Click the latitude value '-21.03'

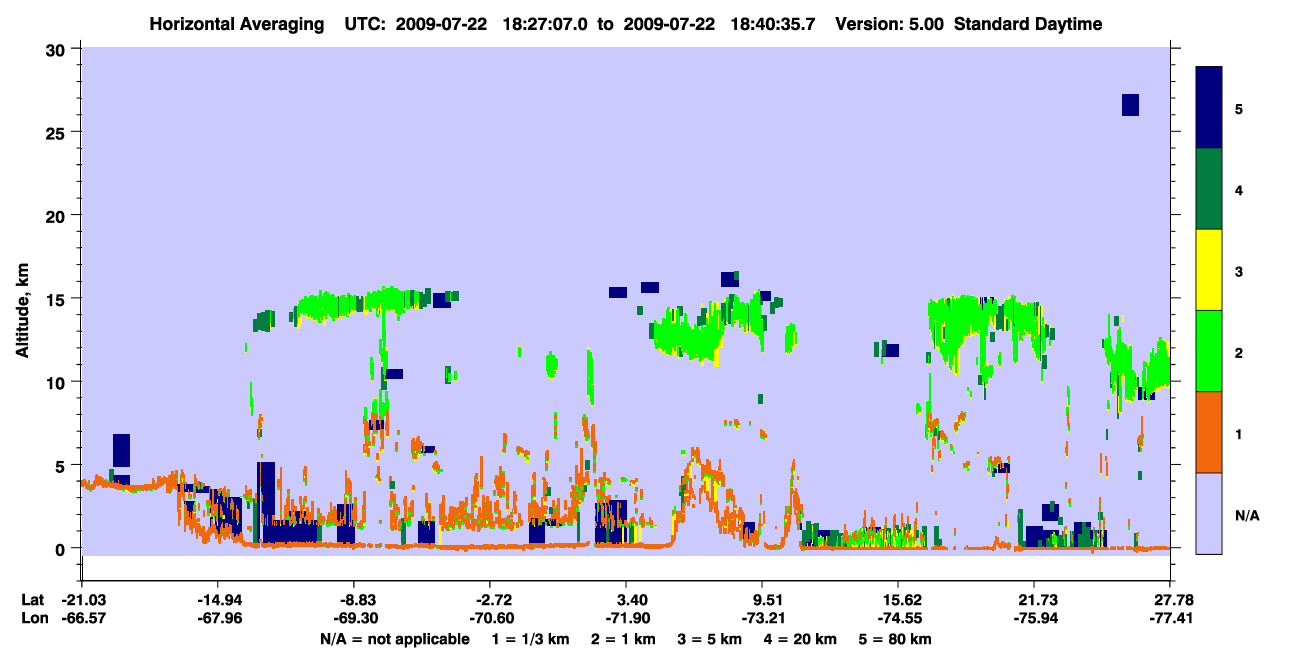82,600
